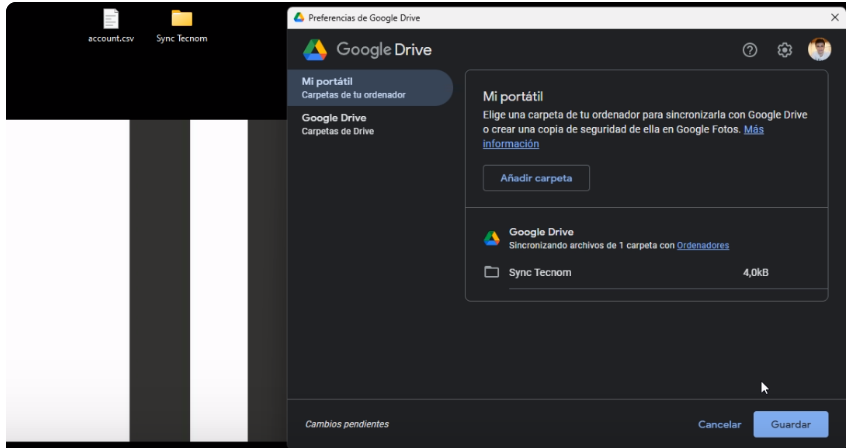Click the Drive icon in the title bar

tap(299, 17)
